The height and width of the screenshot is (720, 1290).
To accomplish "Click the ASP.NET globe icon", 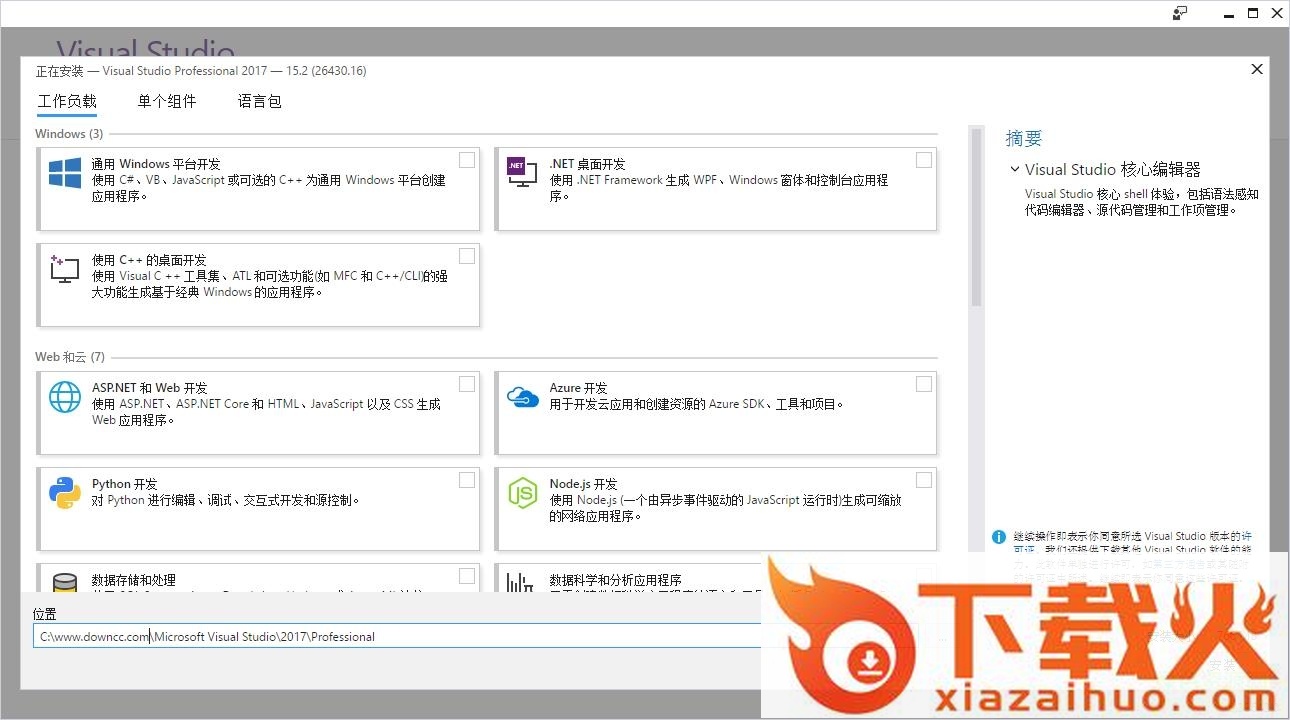I will (65, 397).
